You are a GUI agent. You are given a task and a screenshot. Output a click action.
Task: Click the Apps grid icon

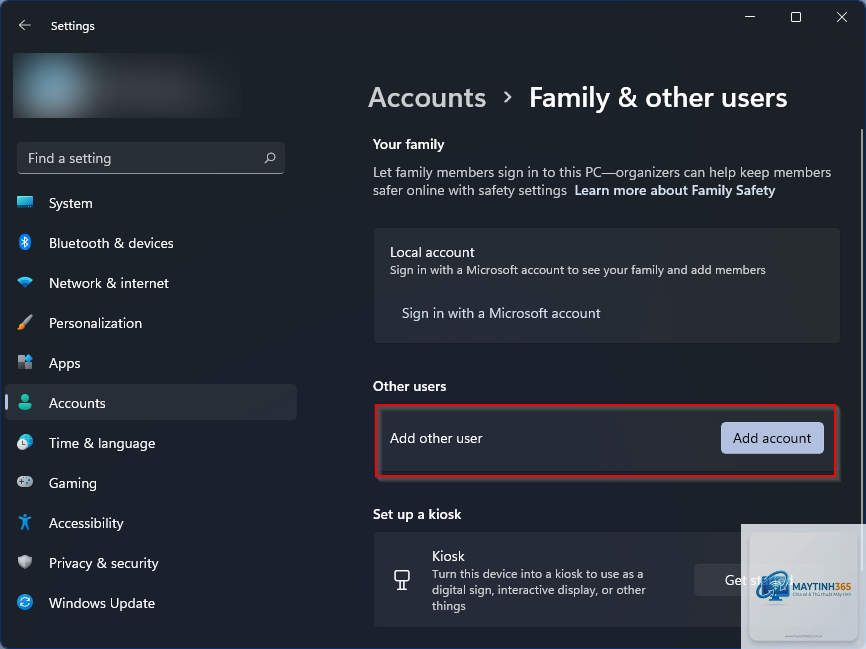pyautogui.click(x=25, y=363)
